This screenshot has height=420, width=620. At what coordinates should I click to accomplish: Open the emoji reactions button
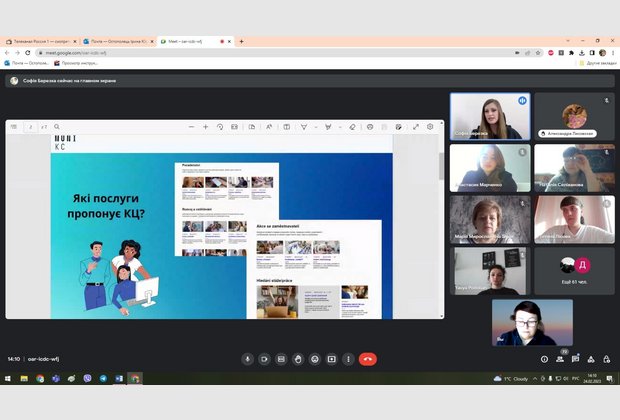point(315,359)
